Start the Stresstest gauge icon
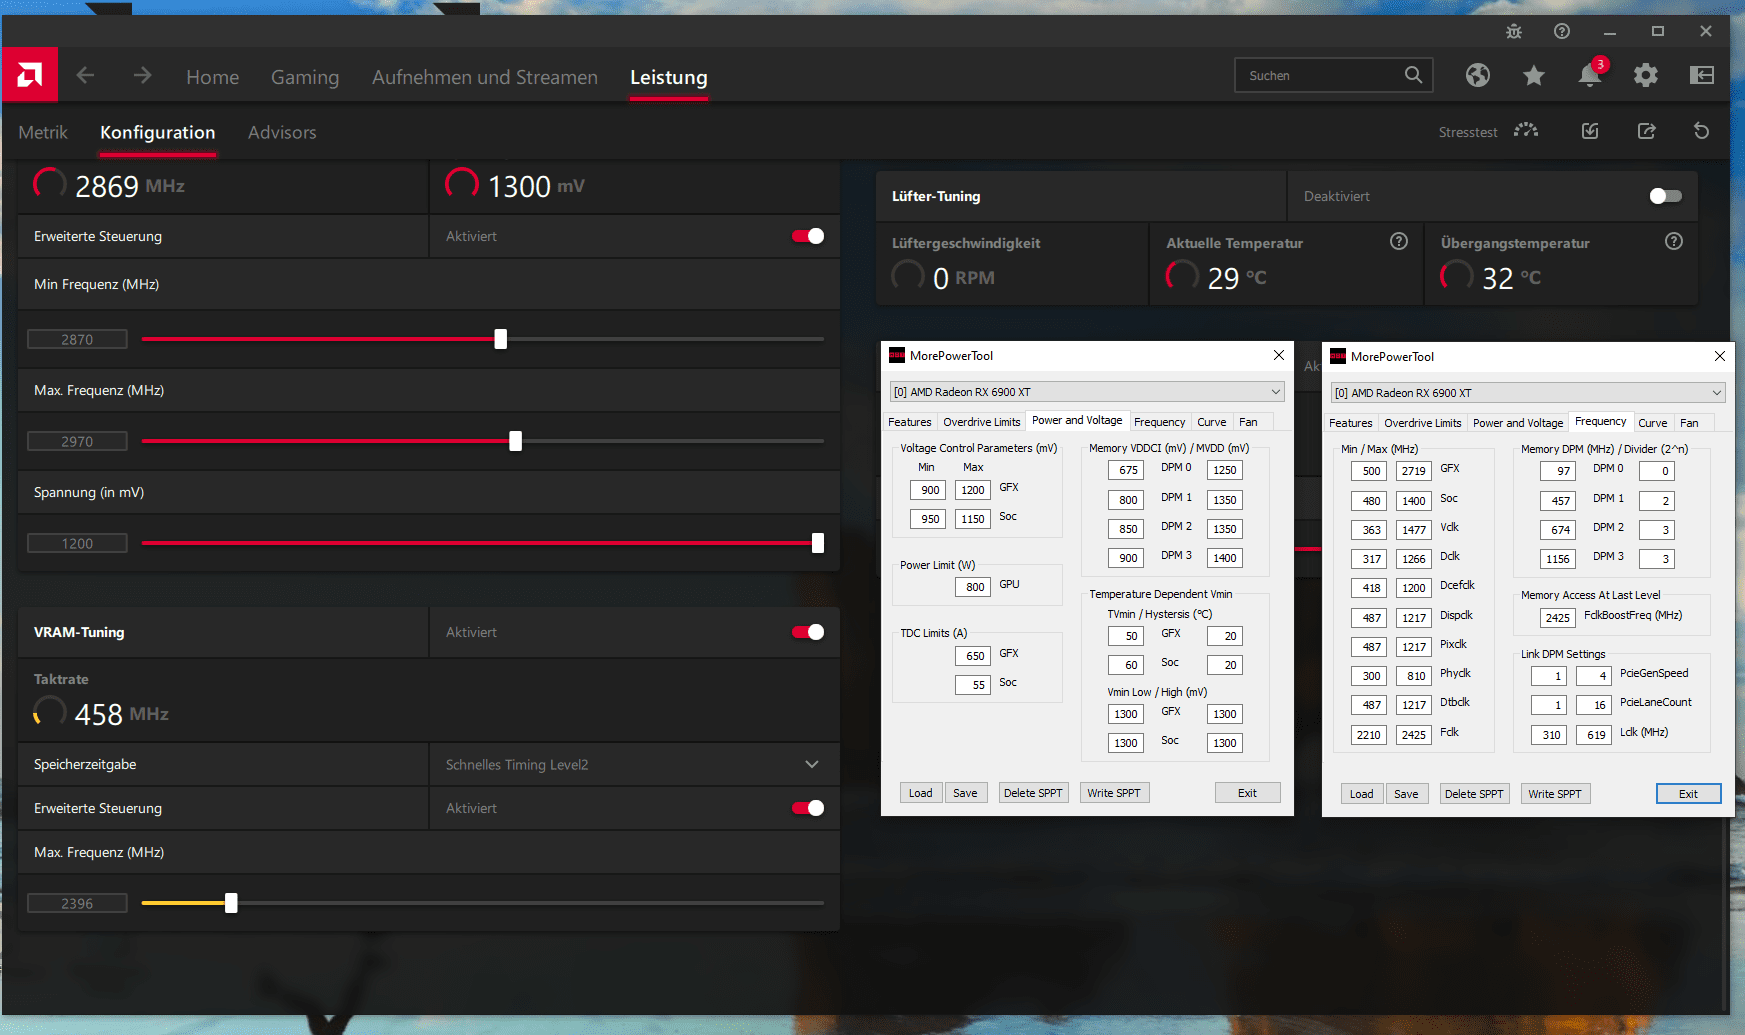 1526,131
